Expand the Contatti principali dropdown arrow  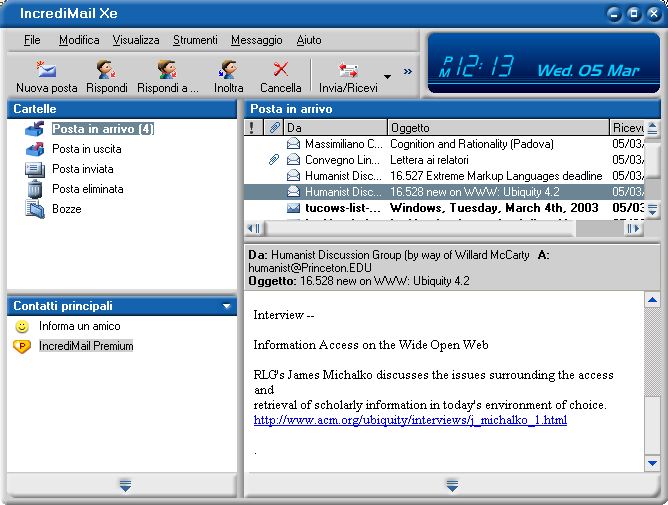point(226,306)
